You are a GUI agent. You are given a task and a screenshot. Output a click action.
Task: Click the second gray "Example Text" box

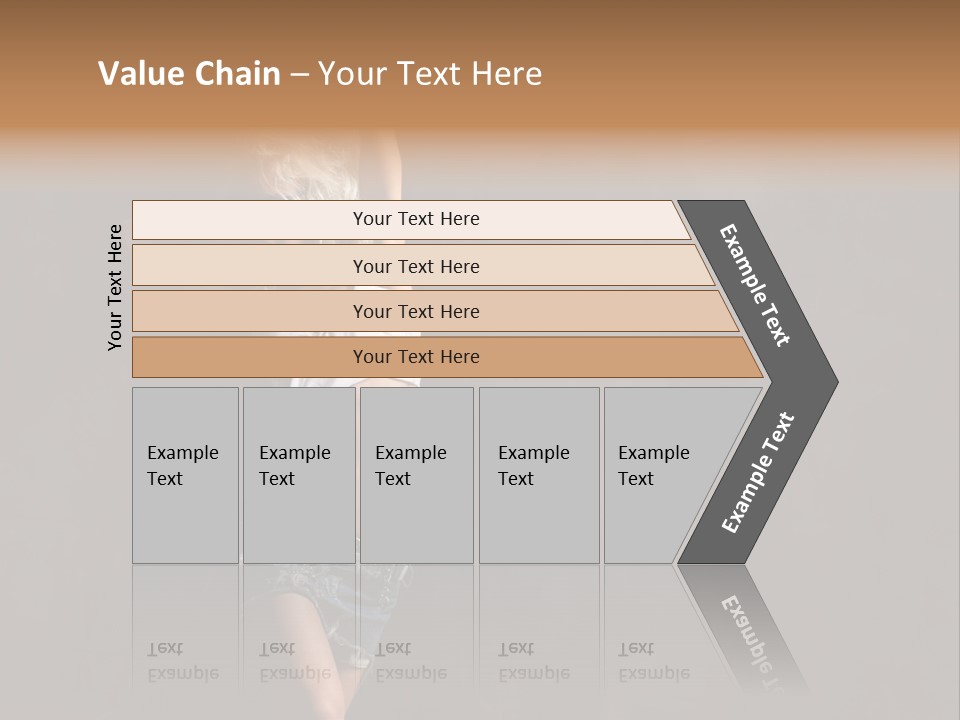[x=298, y=475]
